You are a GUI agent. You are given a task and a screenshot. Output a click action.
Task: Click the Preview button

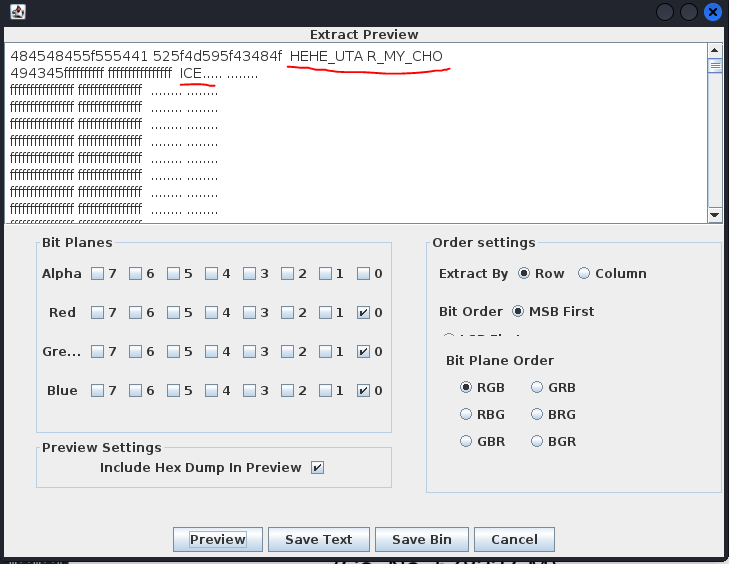[x=217, y=539]
